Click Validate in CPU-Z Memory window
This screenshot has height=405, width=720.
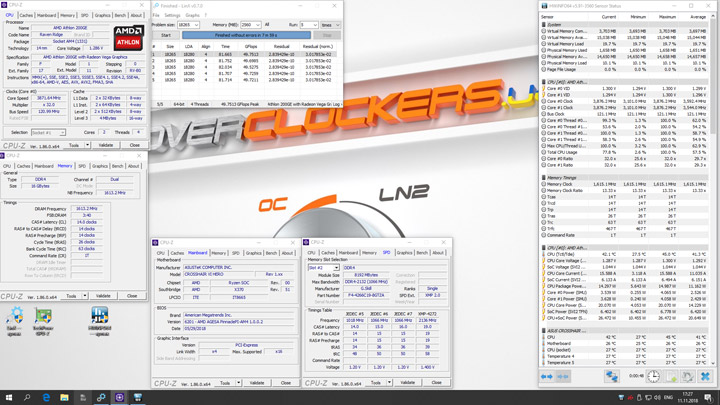103,296
